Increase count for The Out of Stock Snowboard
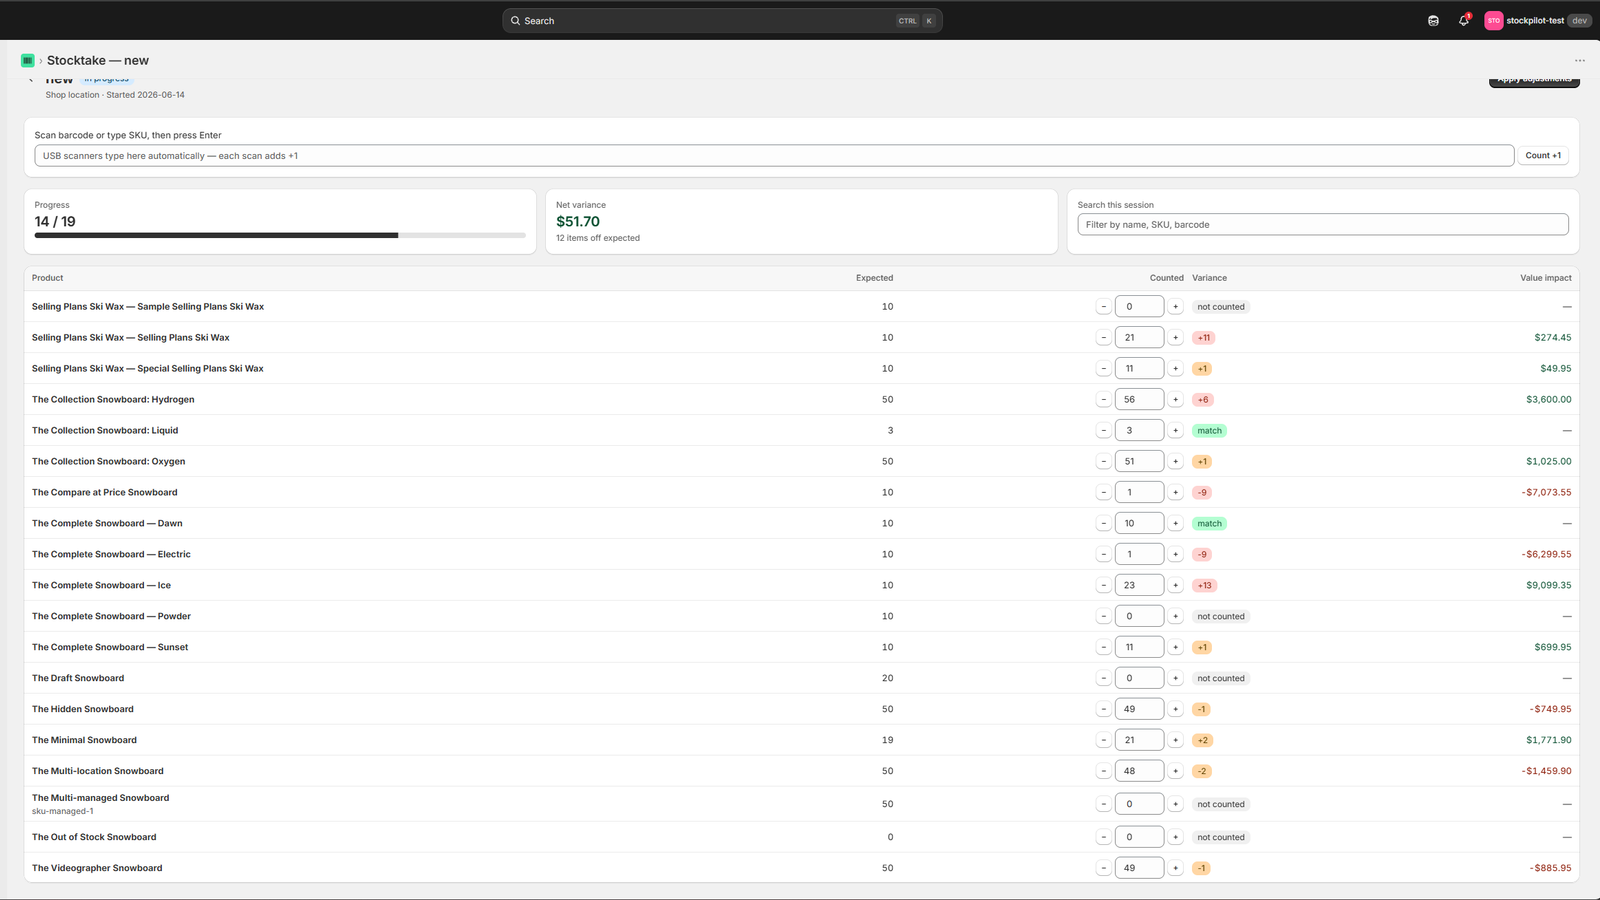This screenshot has height=900, width=1600. coord(1176,837)
